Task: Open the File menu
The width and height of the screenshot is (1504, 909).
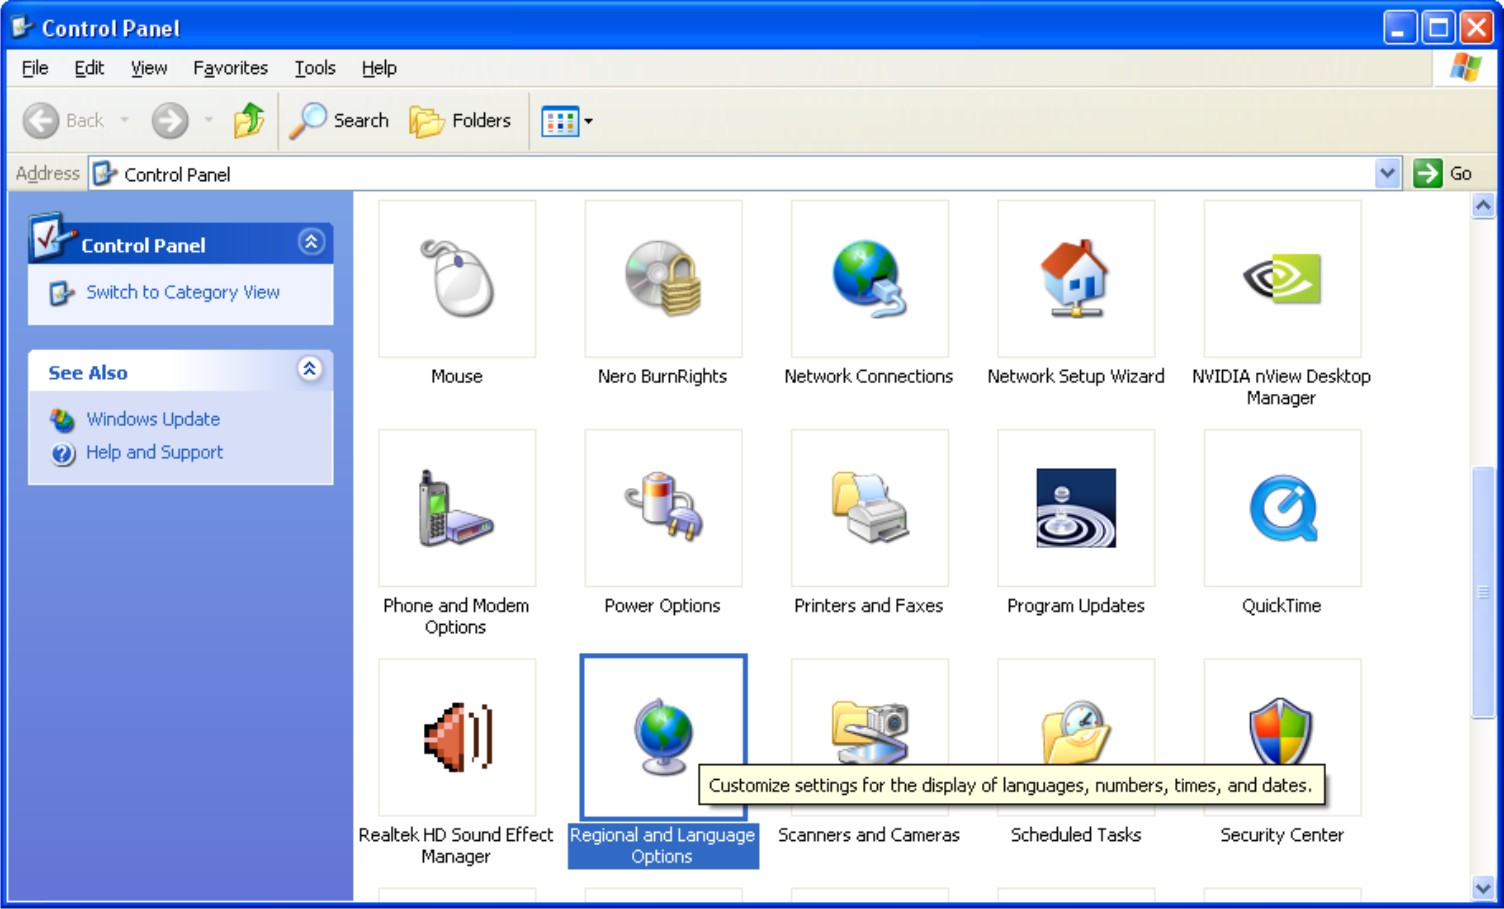Action: click(x=35, y=68)
